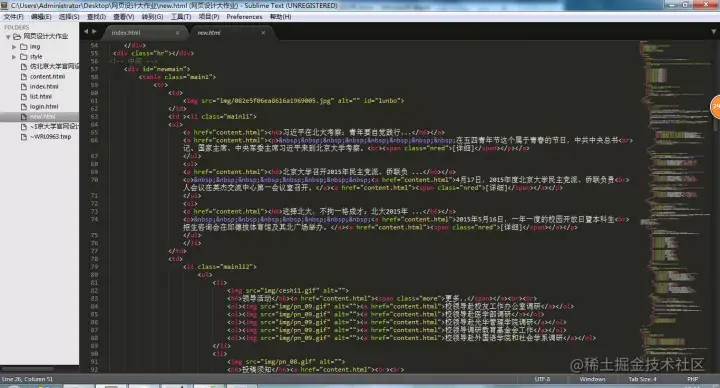
Task: Open the 编辑(E) menu
Action: click(41, 17)
